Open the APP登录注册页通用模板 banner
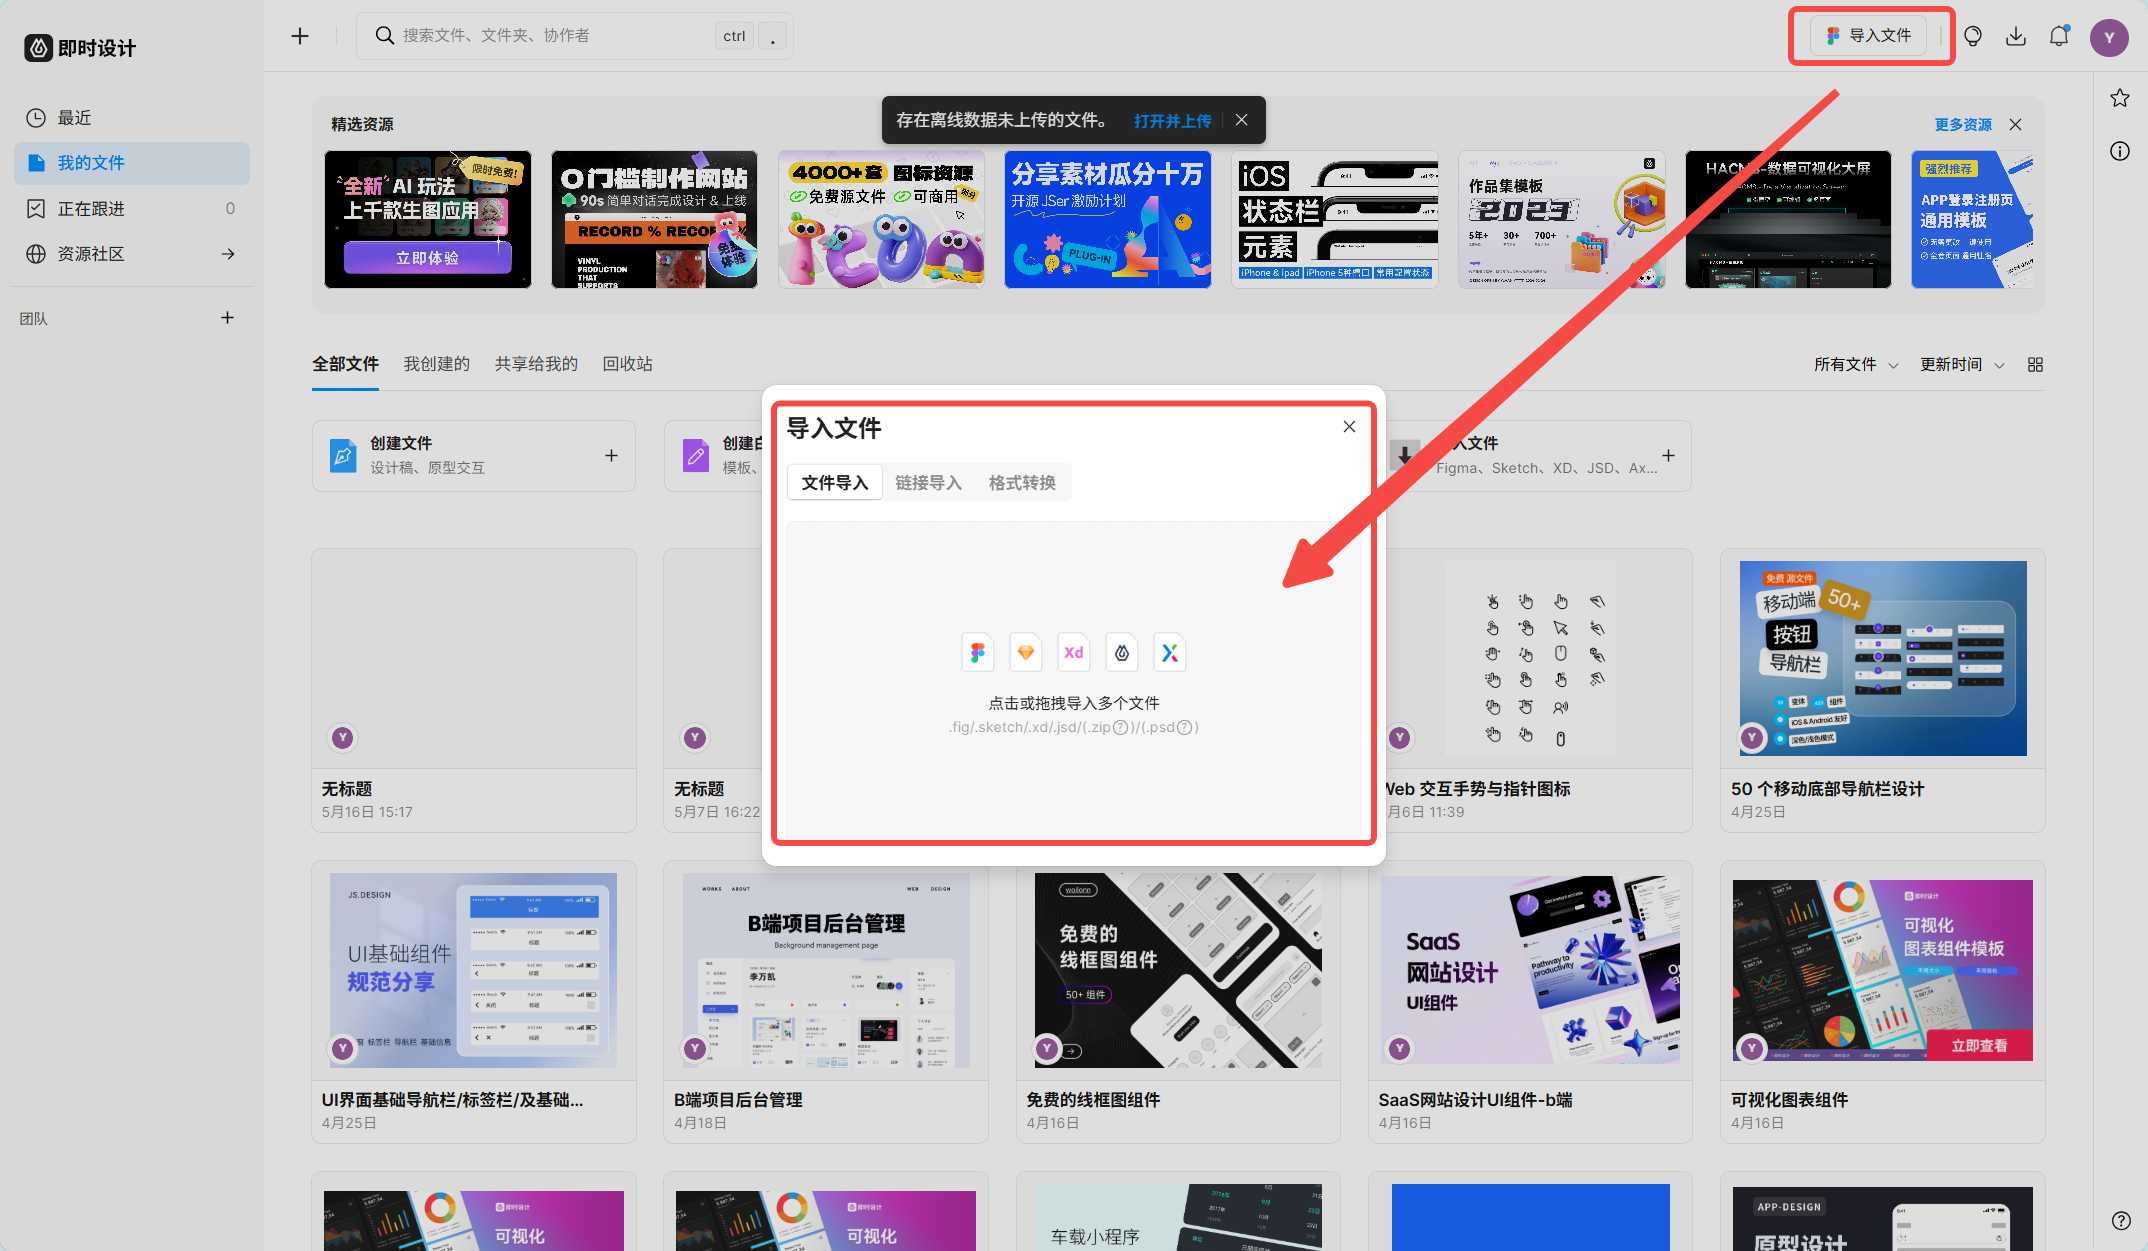Screen dimensions: 2148x1251 pos(1972,219)
